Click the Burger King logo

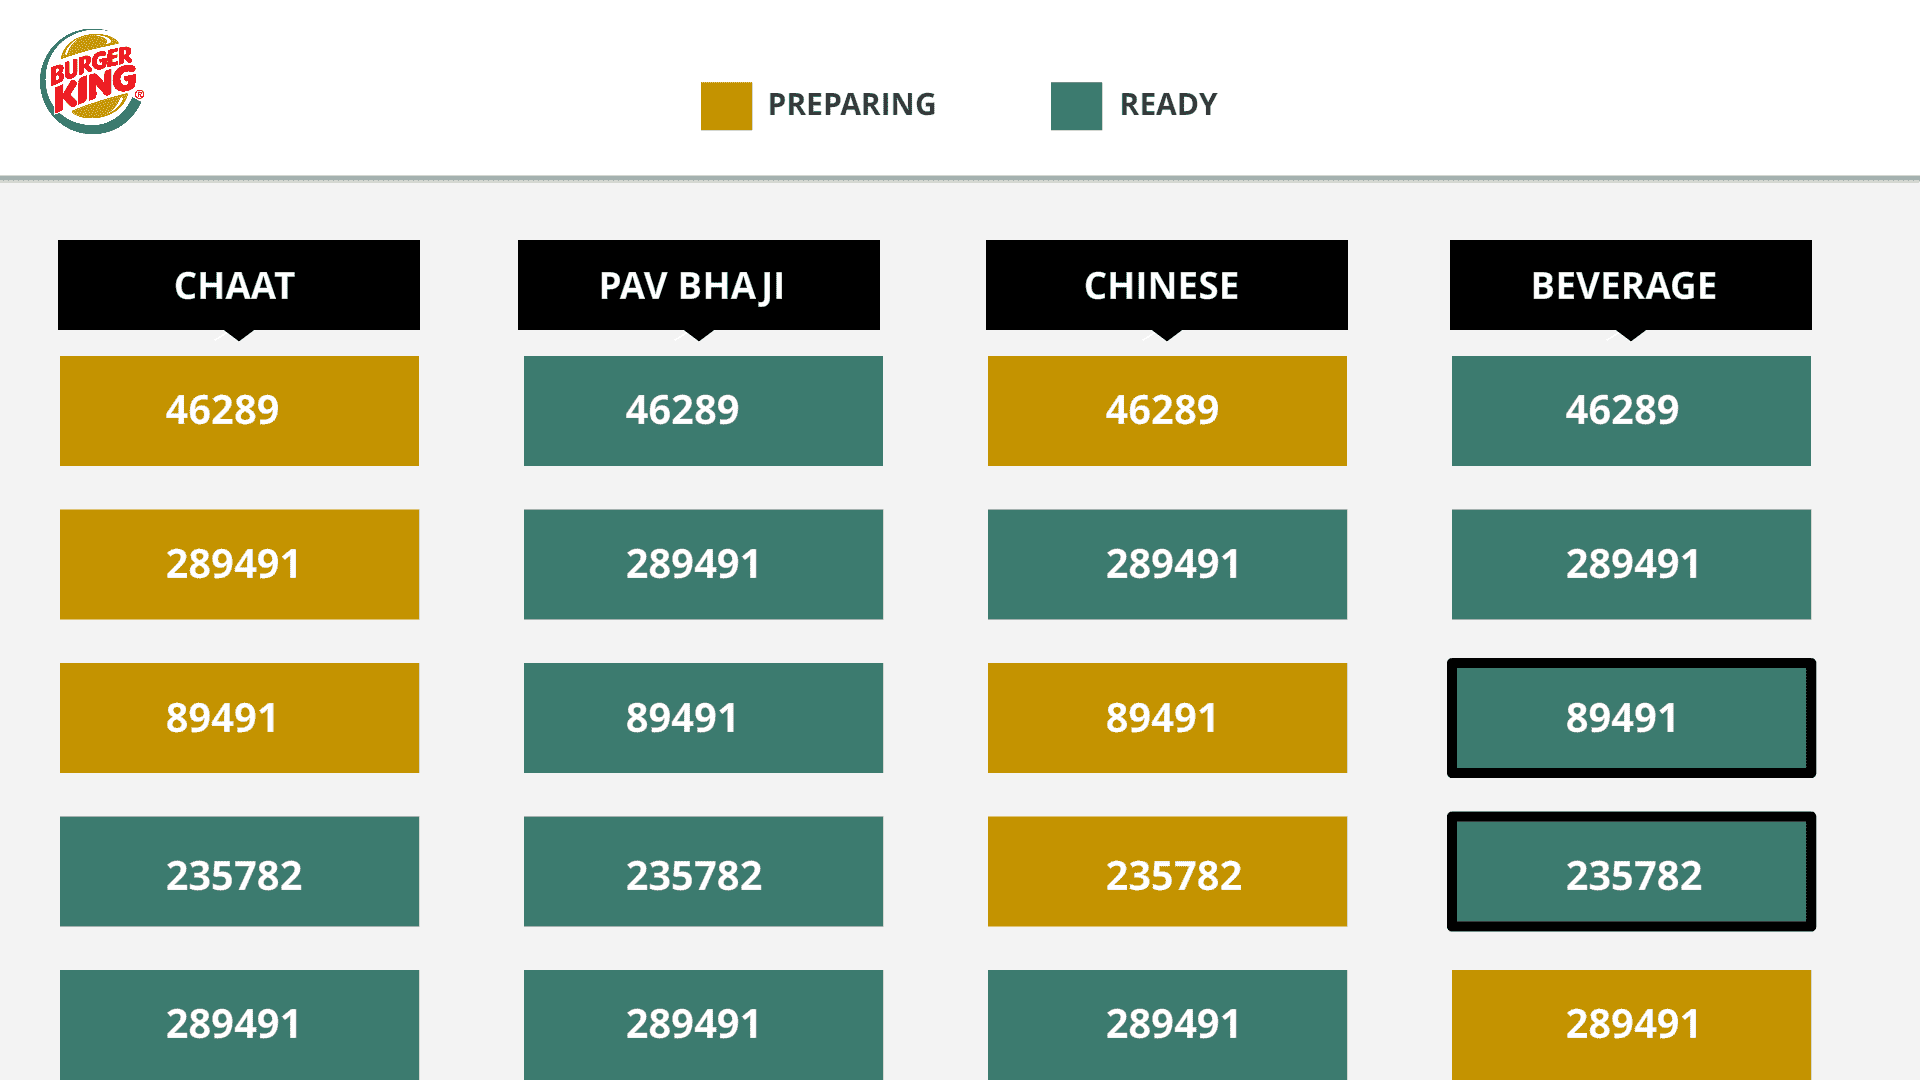92,81
